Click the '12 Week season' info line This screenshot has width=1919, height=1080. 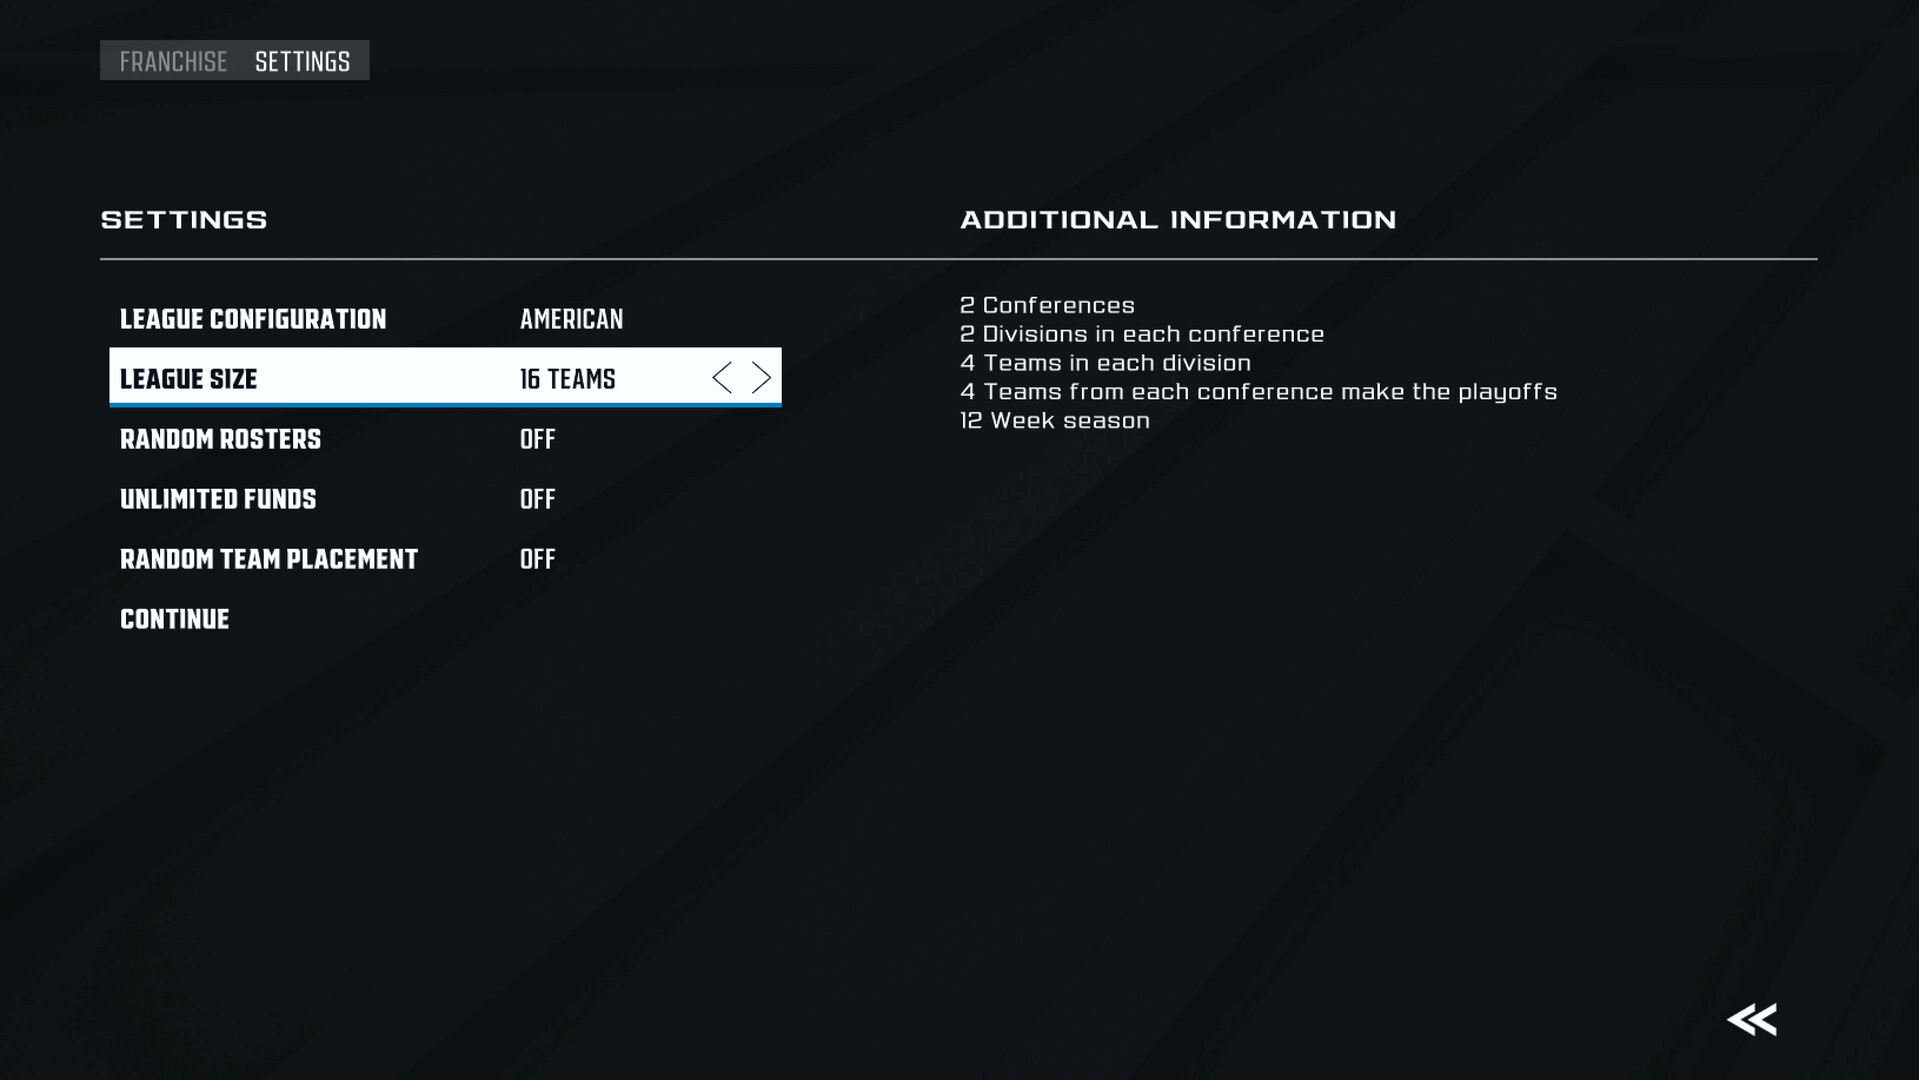(x=1055, y=421)
